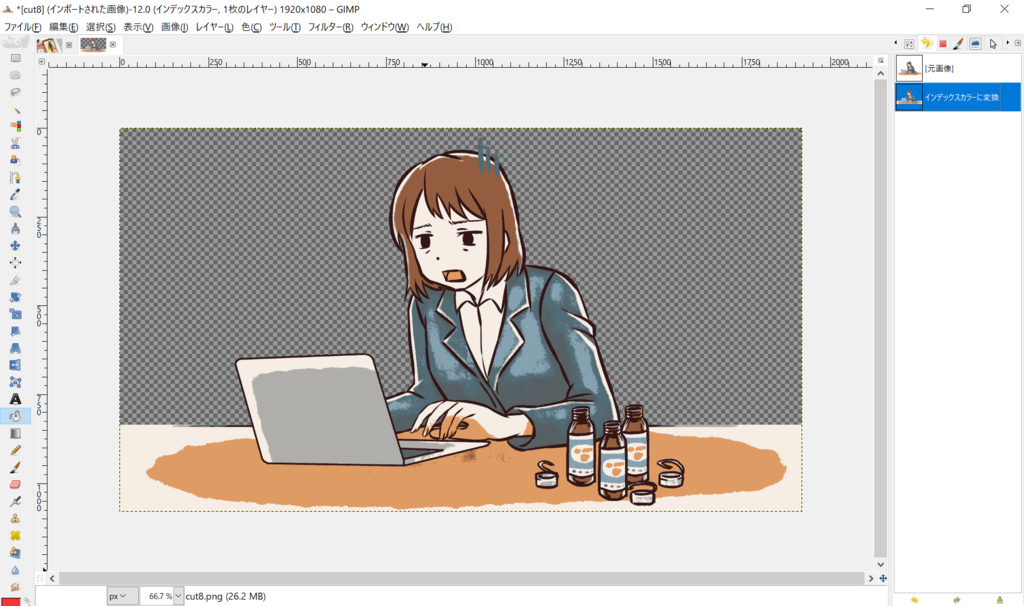Choose the Fuzzy Select magic wand tool
This screenshot has height=606, width=1024.
coord(15,109)
